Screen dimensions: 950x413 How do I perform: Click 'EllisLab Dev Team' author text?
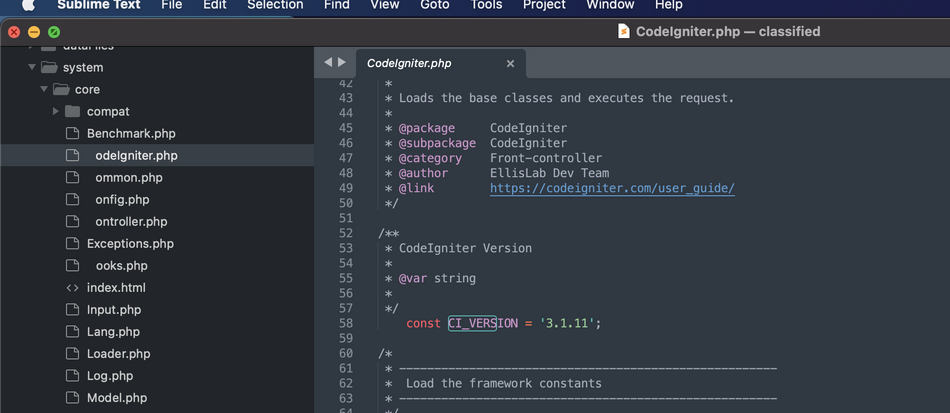[550, 173]
